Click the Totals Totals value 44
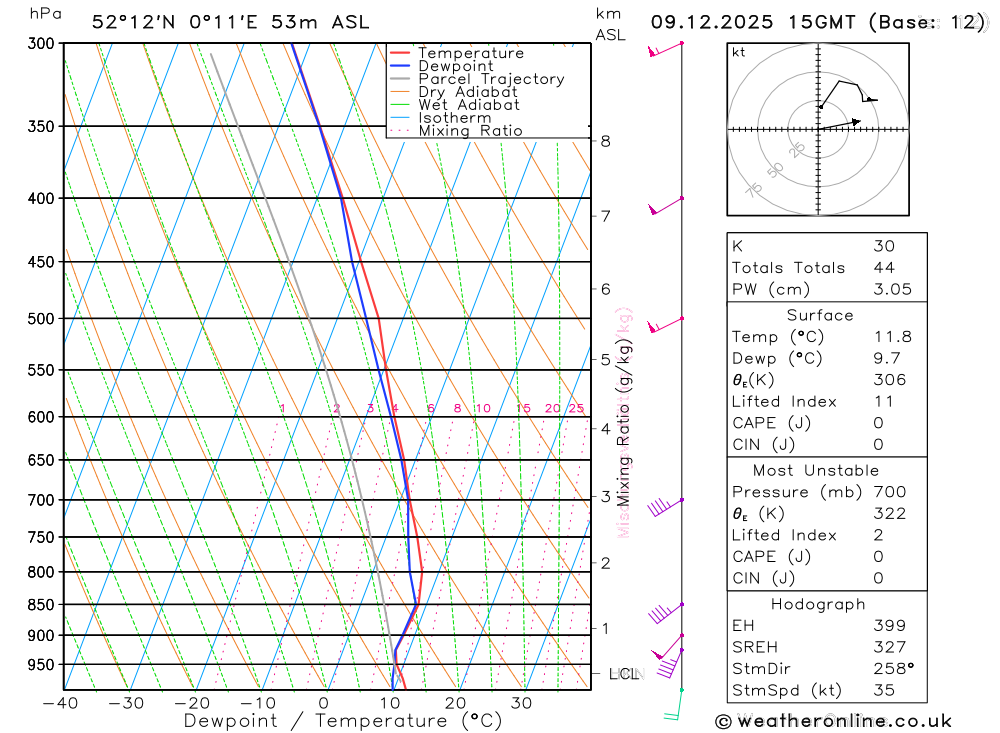This screenshot has width=1000, height=733. (885, 268)
